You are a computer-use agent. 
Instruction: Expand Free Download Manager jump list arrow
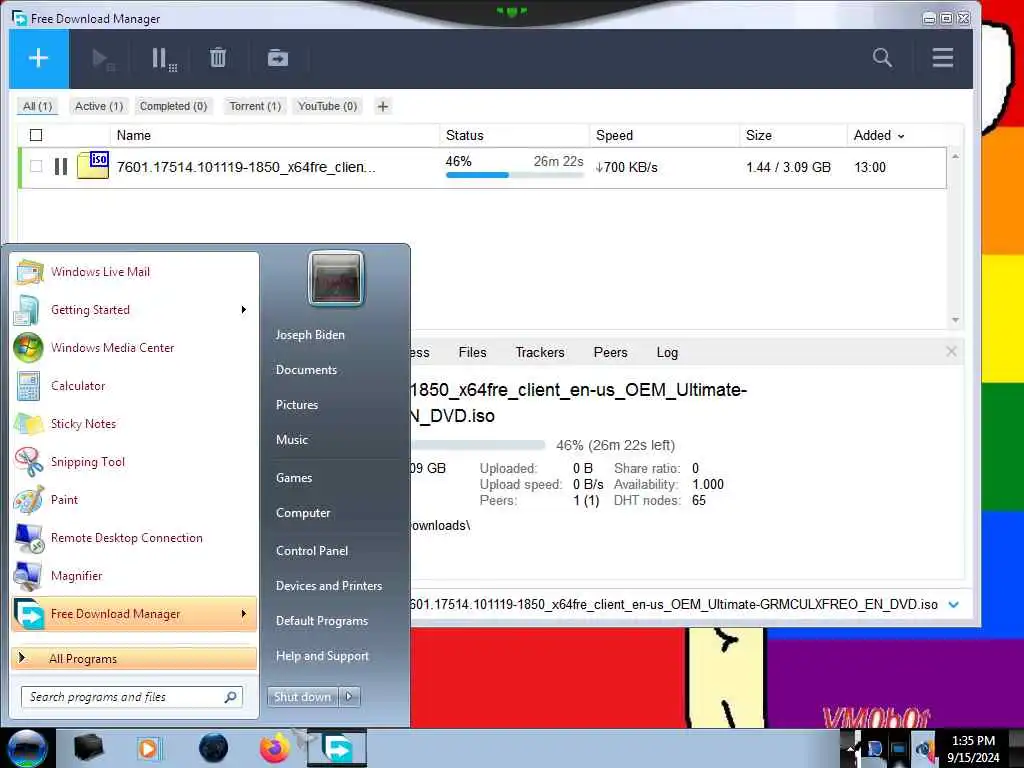point(244,614)
